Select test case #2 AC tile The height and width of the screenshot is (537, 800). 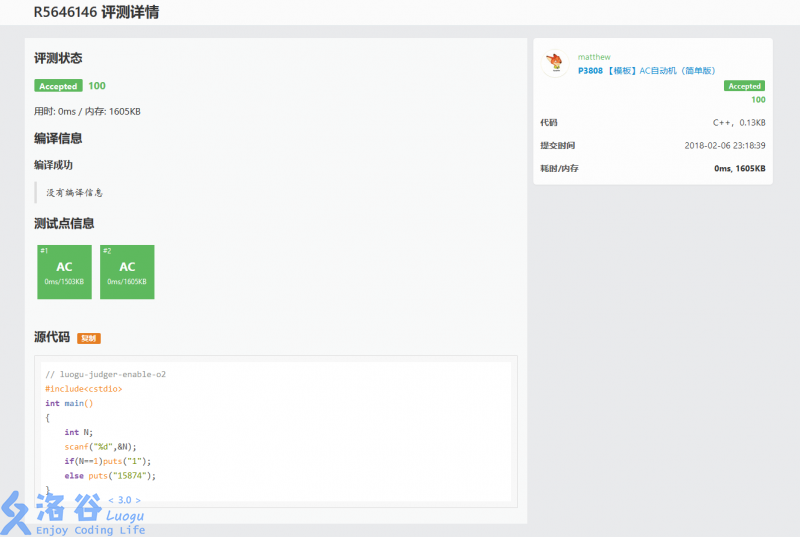[x=127, y=272]
